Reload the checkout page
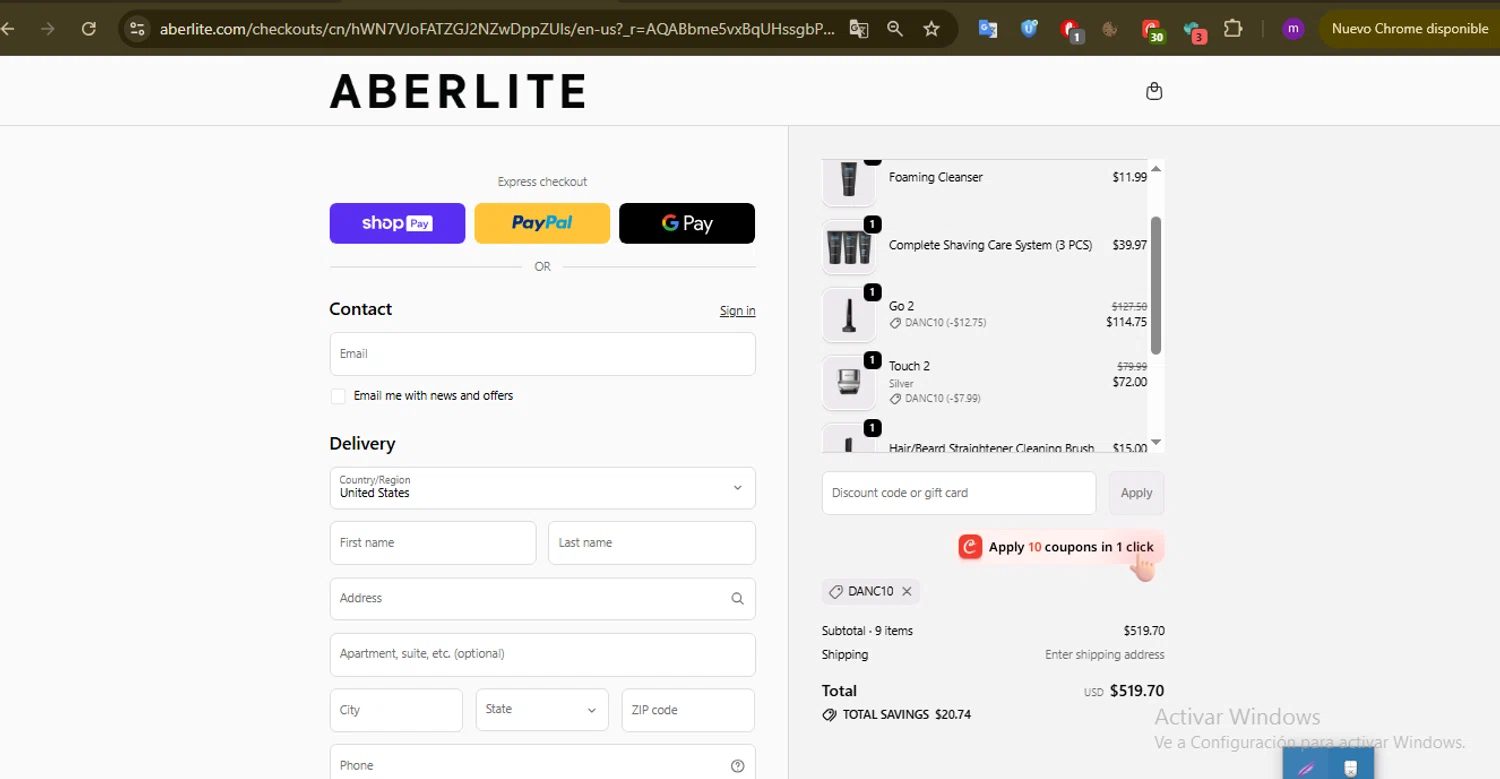The image size is (1500, 779). pyautogui.click(x=89, y=29)
